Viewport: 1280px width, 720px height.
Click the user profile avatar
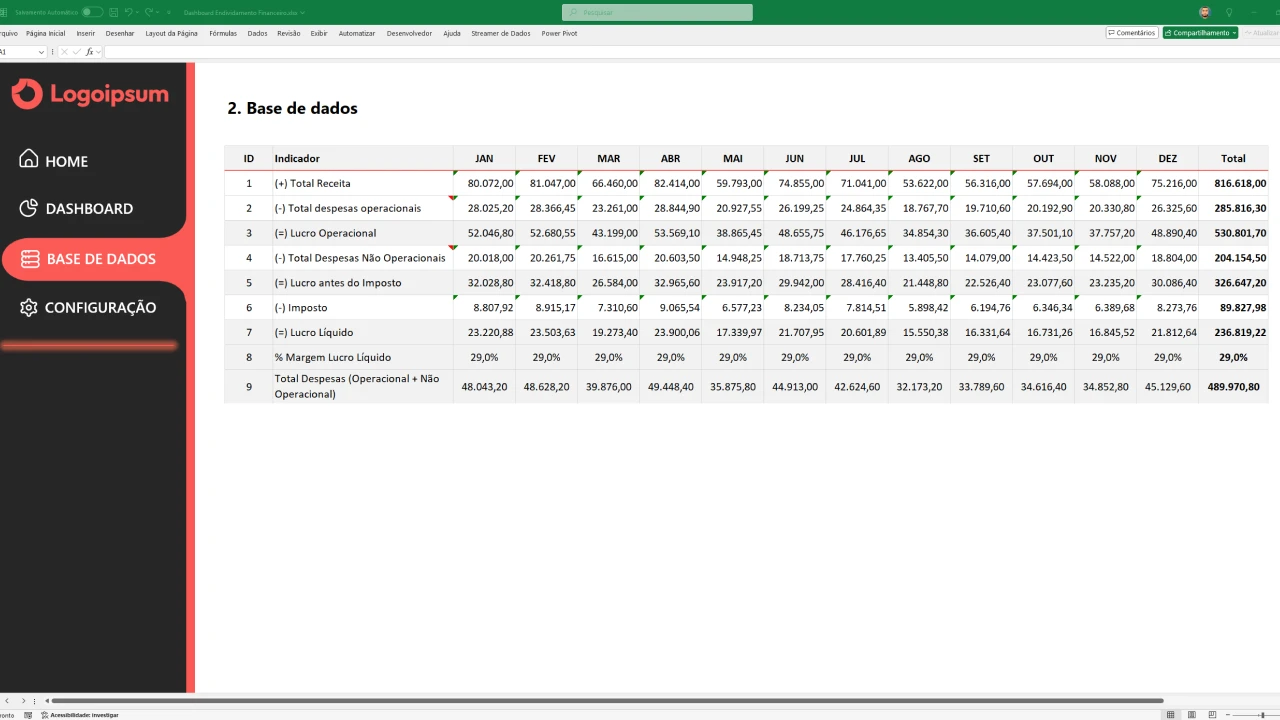[x=1205, y=12]
